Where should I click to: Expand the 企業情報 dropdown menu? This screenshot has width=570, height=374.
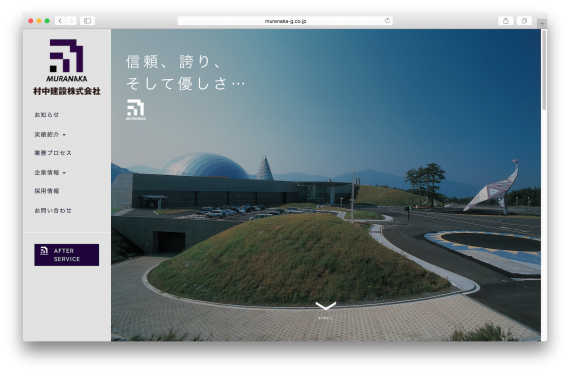[50, 173]
